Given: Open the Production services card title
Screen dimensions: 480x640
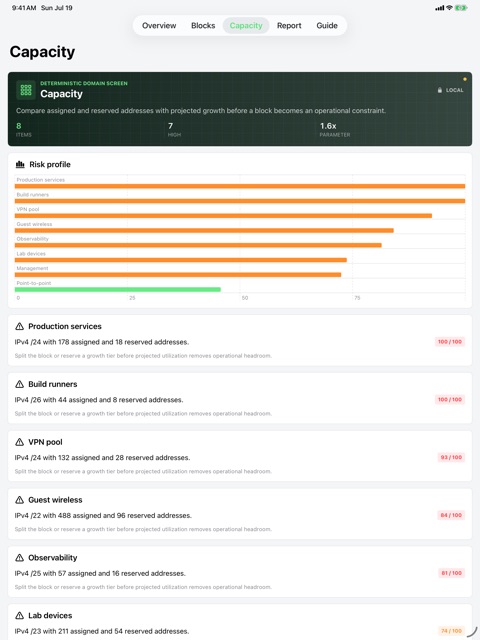Looking at the screenshot, I should pyautogui.click(x=65, y=326).
